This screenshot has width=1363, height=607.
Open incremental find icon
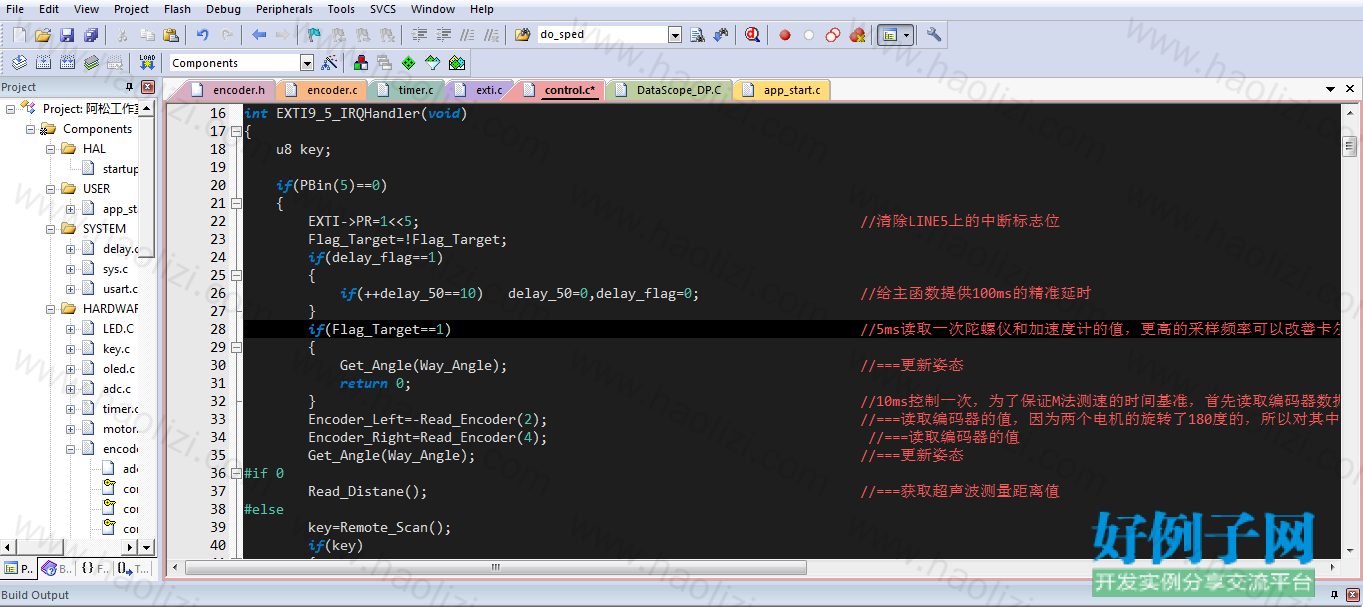point(722,35)
